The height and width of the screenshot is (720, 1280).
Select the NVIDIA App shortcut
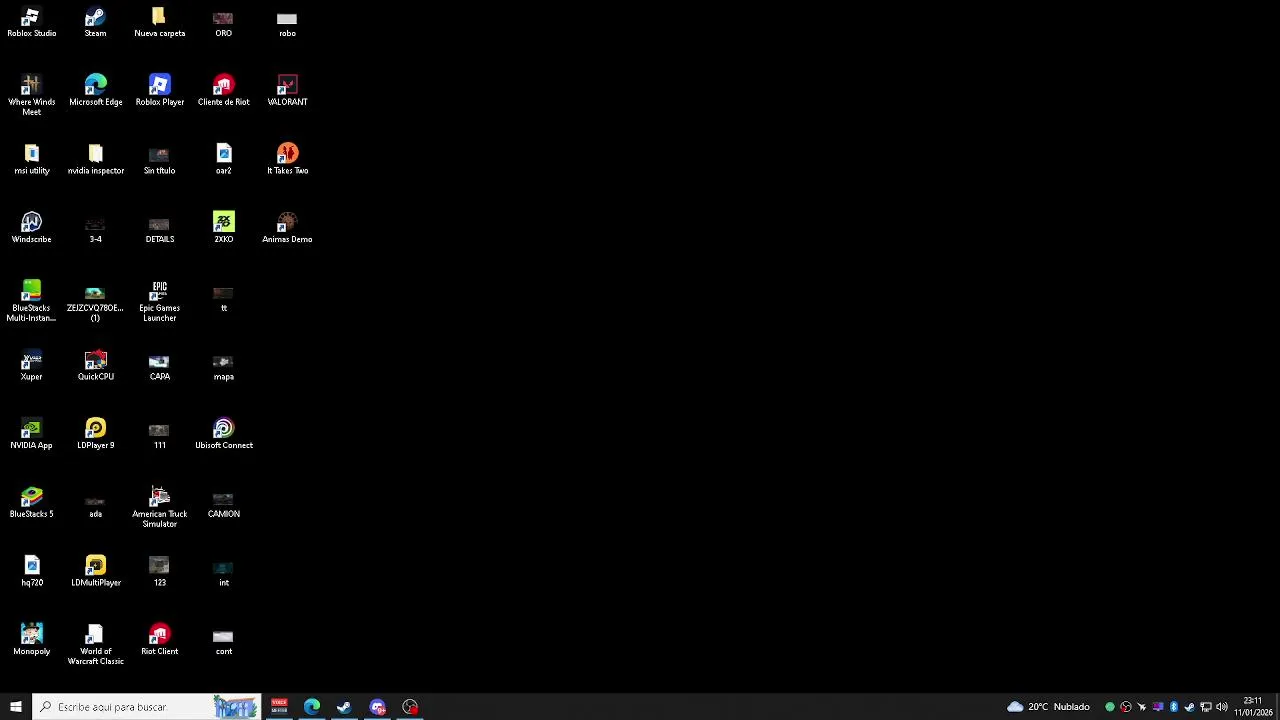tap(31, 434)
